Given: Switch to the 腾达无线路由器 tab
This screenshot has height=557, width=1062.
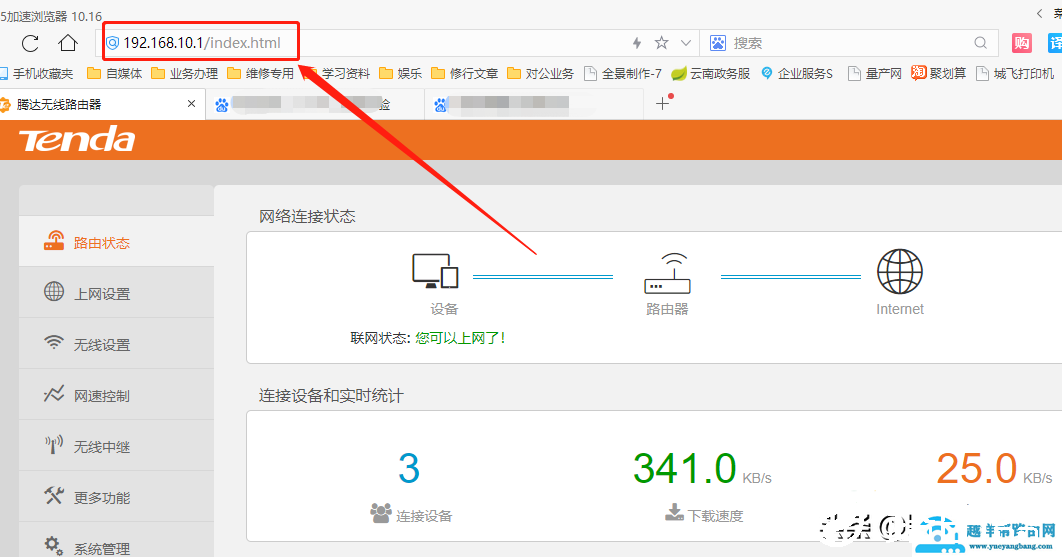Looking at the screenshot, I should coord(102,104).
